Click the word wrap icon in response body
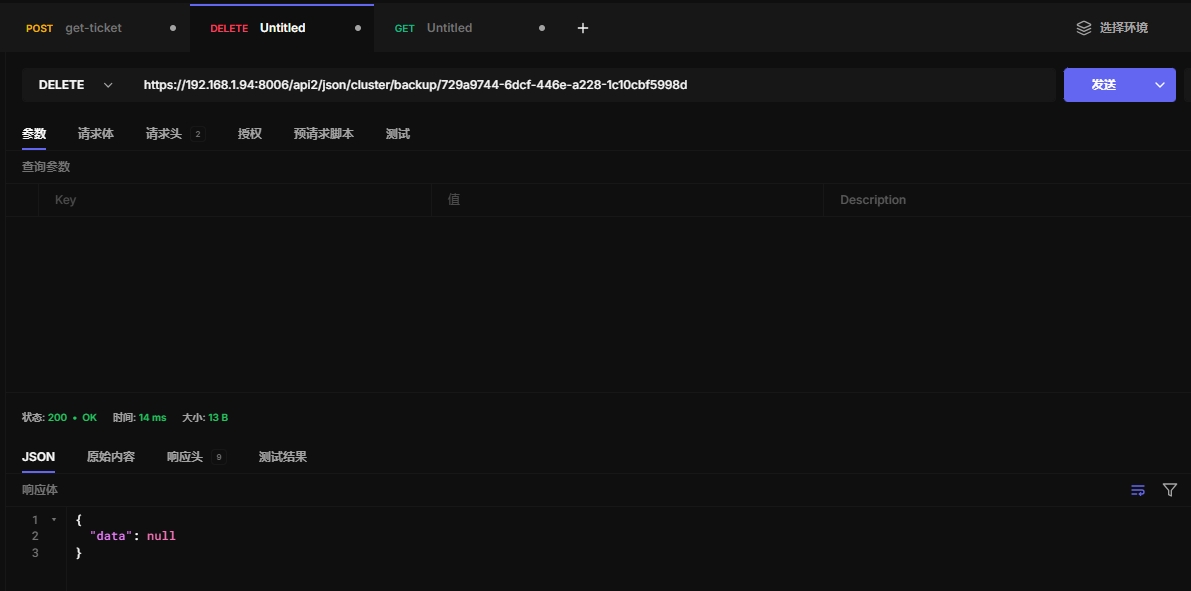Image resolution: width=1191 pixels, height=591 pixels. point(1138,490)
